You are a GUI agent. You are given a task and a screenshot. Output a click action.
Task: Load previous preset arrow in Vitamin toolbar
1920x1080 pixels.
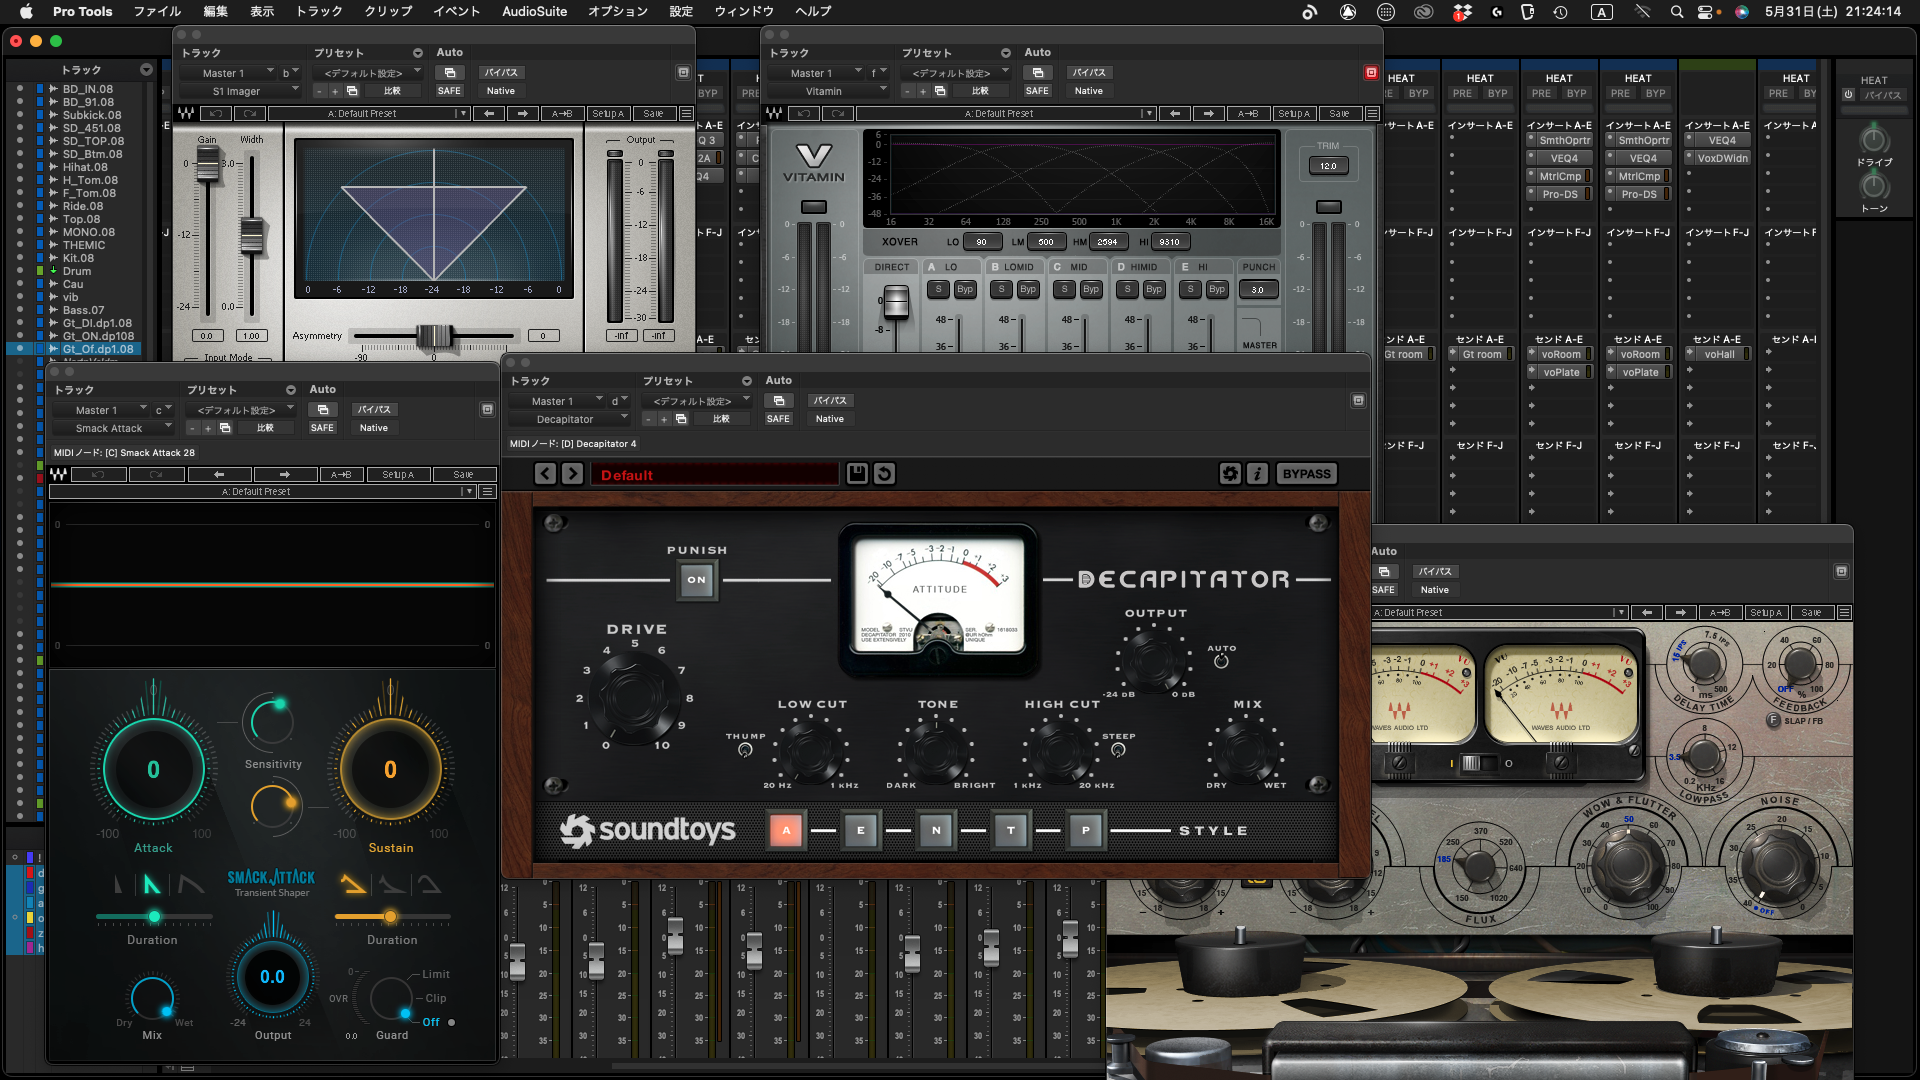[1175, 114]
